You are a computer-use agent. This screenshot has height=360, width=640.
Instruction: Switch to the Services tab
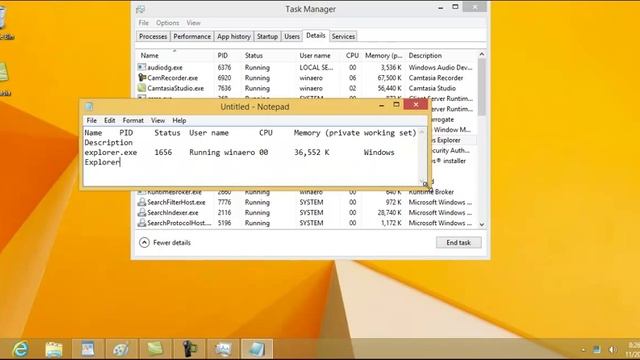[343, 36]
